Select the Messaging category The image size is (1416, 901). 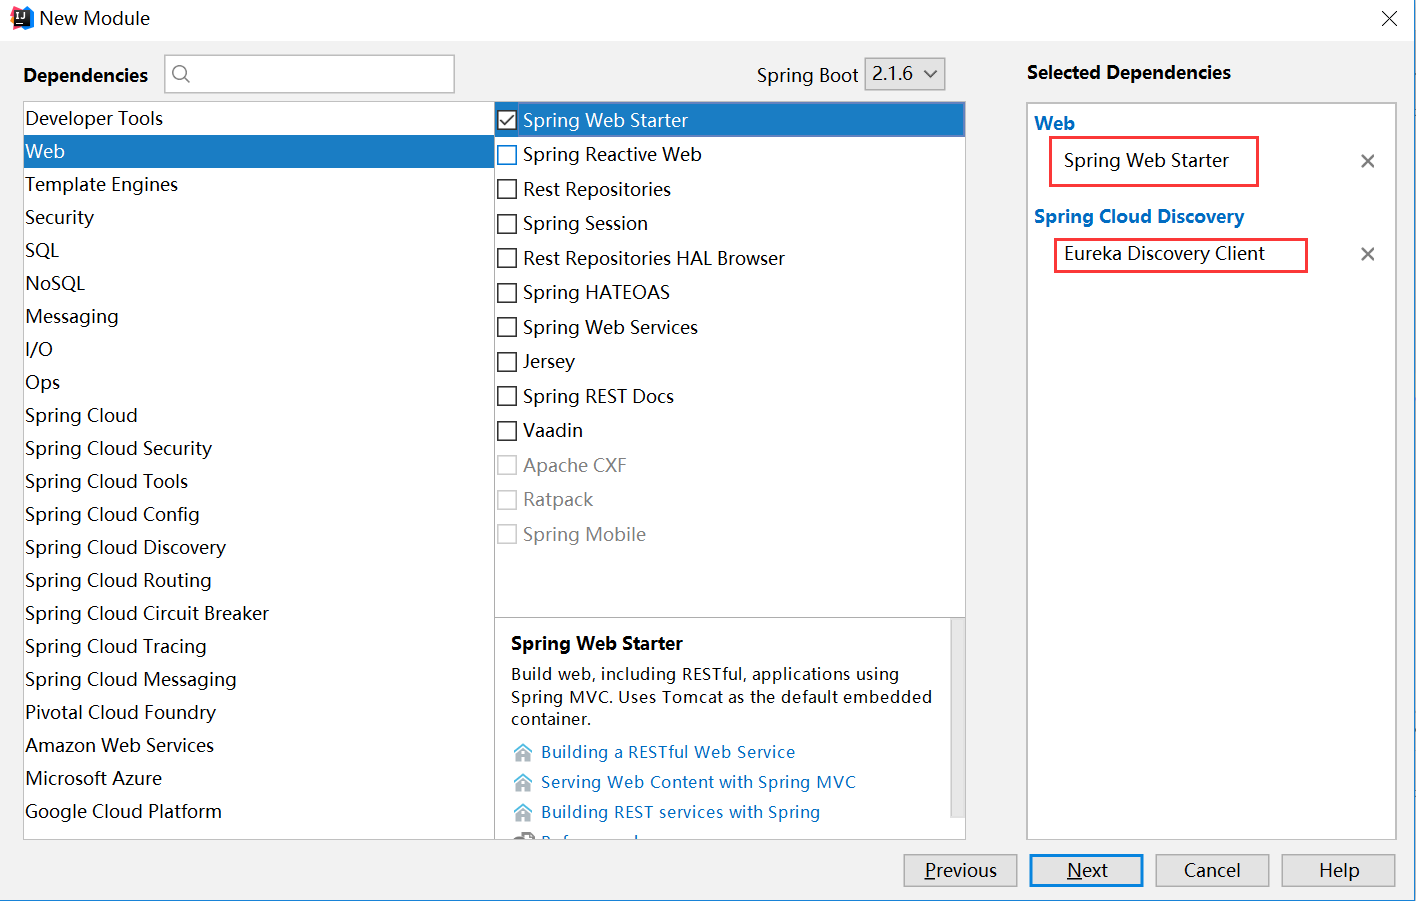click(x=258, y=316)
